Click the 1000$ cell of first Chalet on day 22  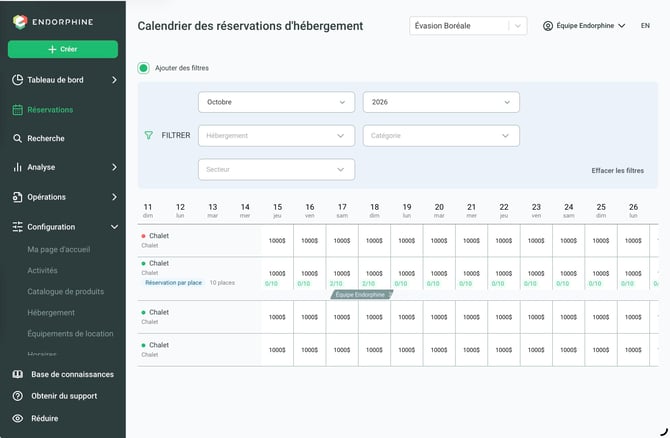(504, 241)
